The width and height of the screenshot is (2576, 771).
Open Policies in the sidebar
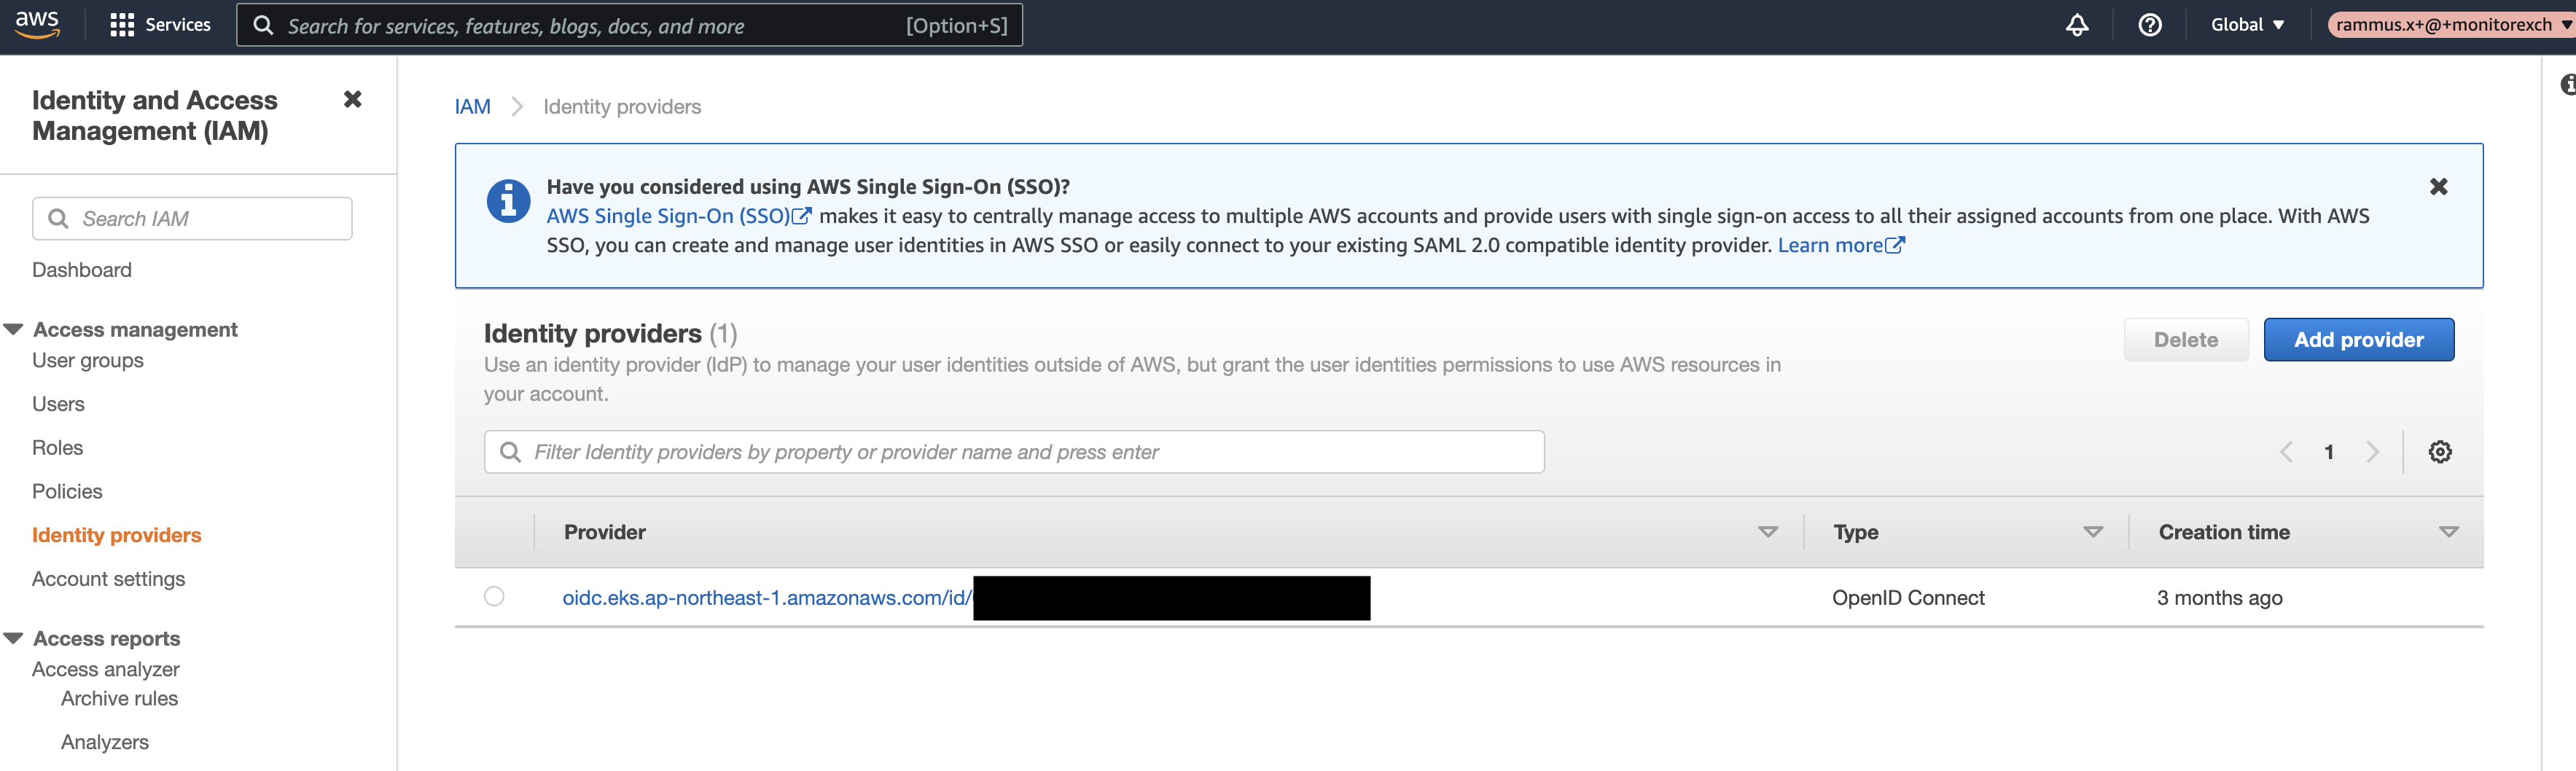coord(67,492)
